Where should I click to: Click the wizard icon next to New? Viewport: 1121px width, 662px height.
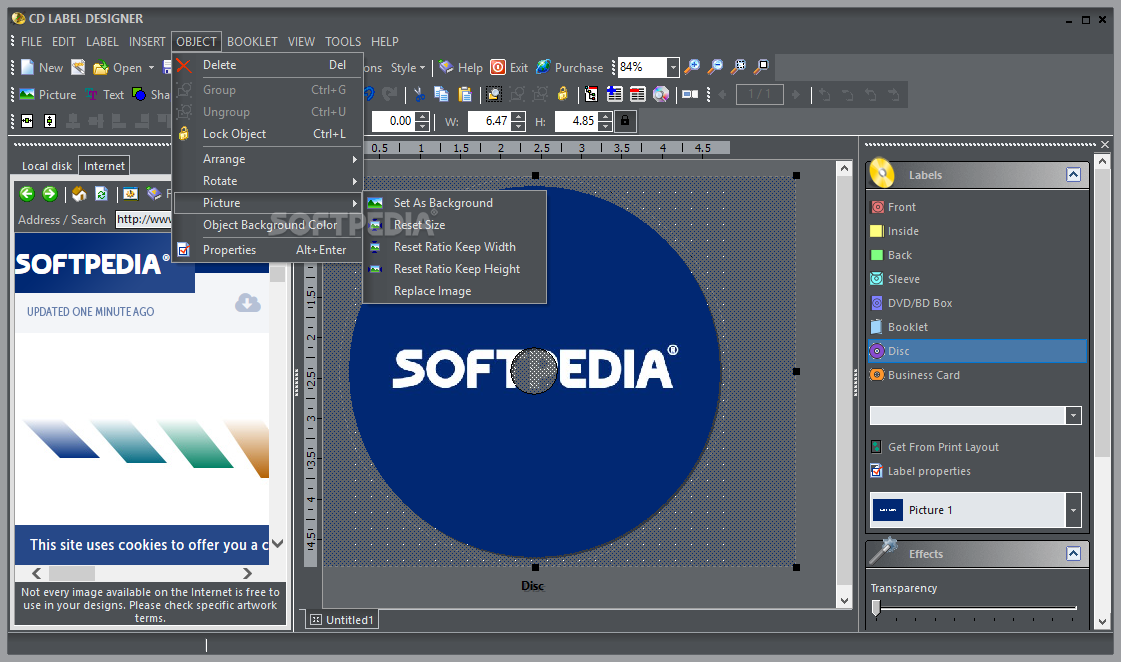click(78, 67)
